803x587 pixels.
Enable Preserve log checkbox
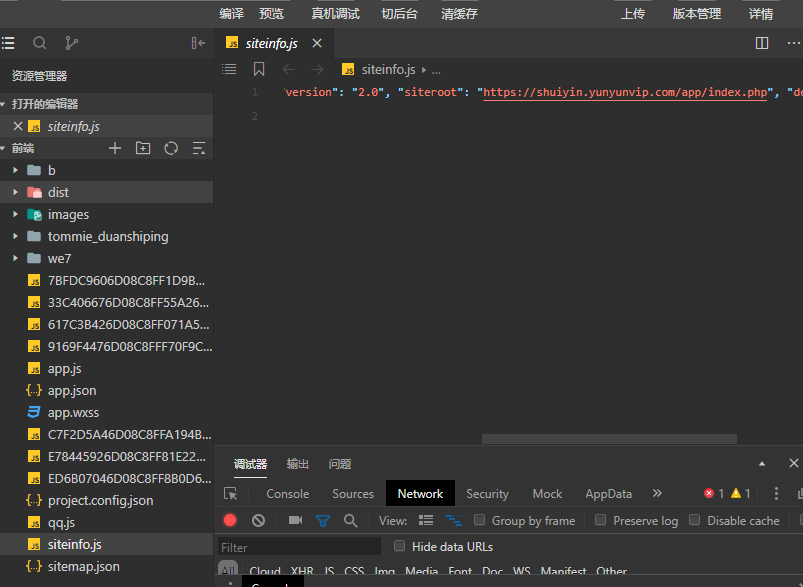[x=601, y=520]
